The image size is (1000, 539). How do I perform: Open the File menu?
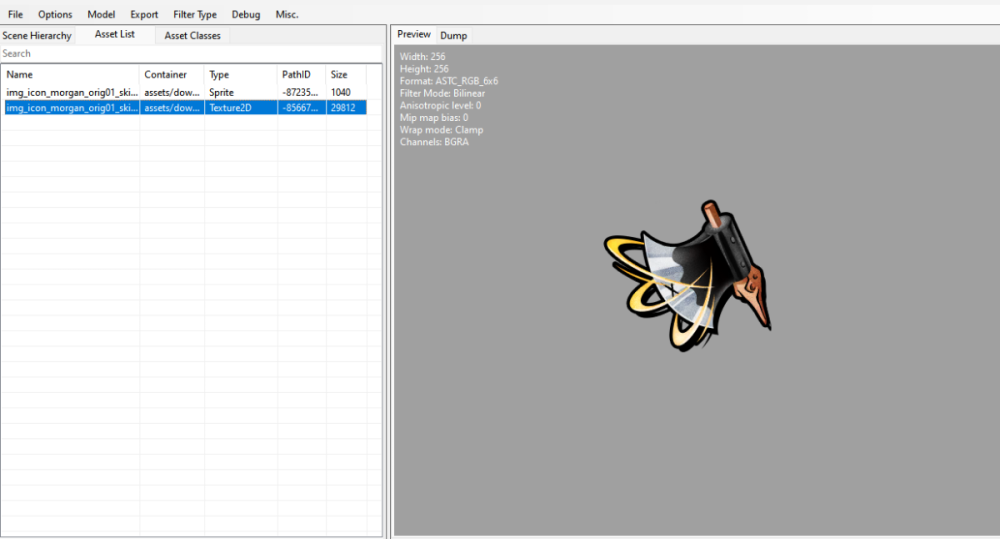(15, 15)
